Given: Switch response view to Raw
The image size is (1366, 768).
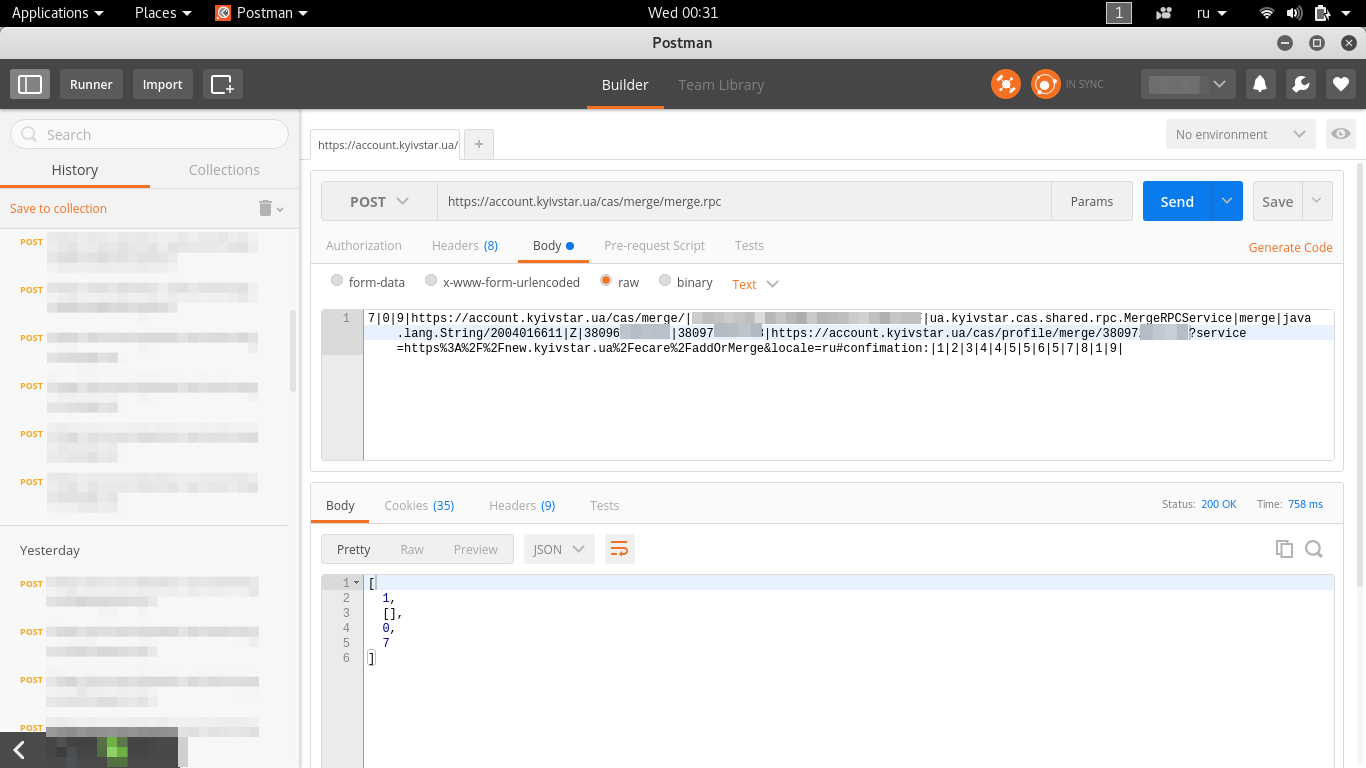Looking at the screenshot, I should [x=412, y=549].
